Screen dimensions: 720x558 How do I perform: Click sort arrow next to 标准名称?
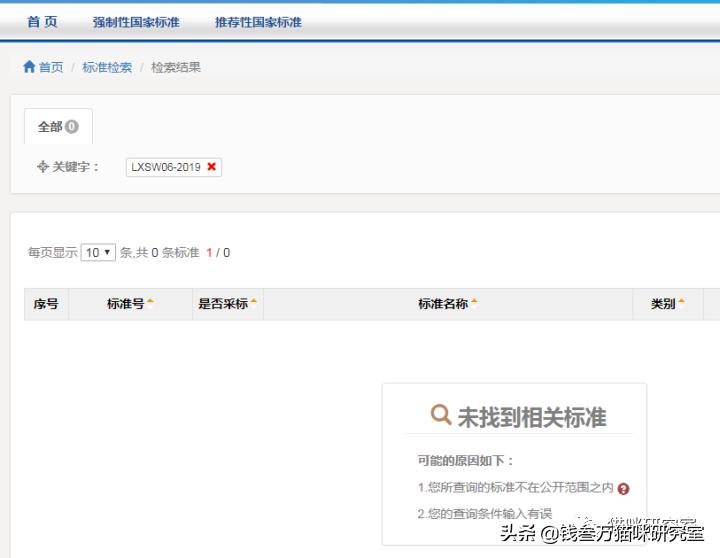coord(474,301)
